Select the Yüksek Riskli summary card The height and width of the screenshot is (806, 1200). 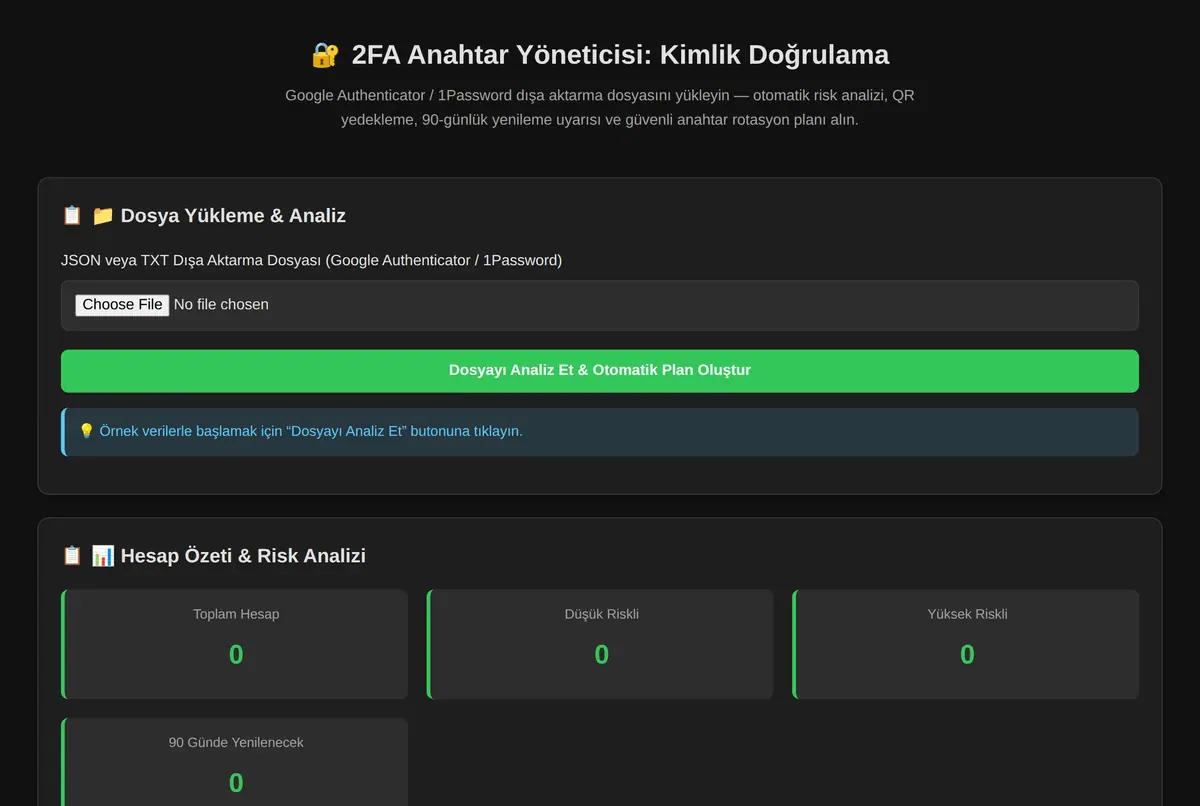click(966, 644)
